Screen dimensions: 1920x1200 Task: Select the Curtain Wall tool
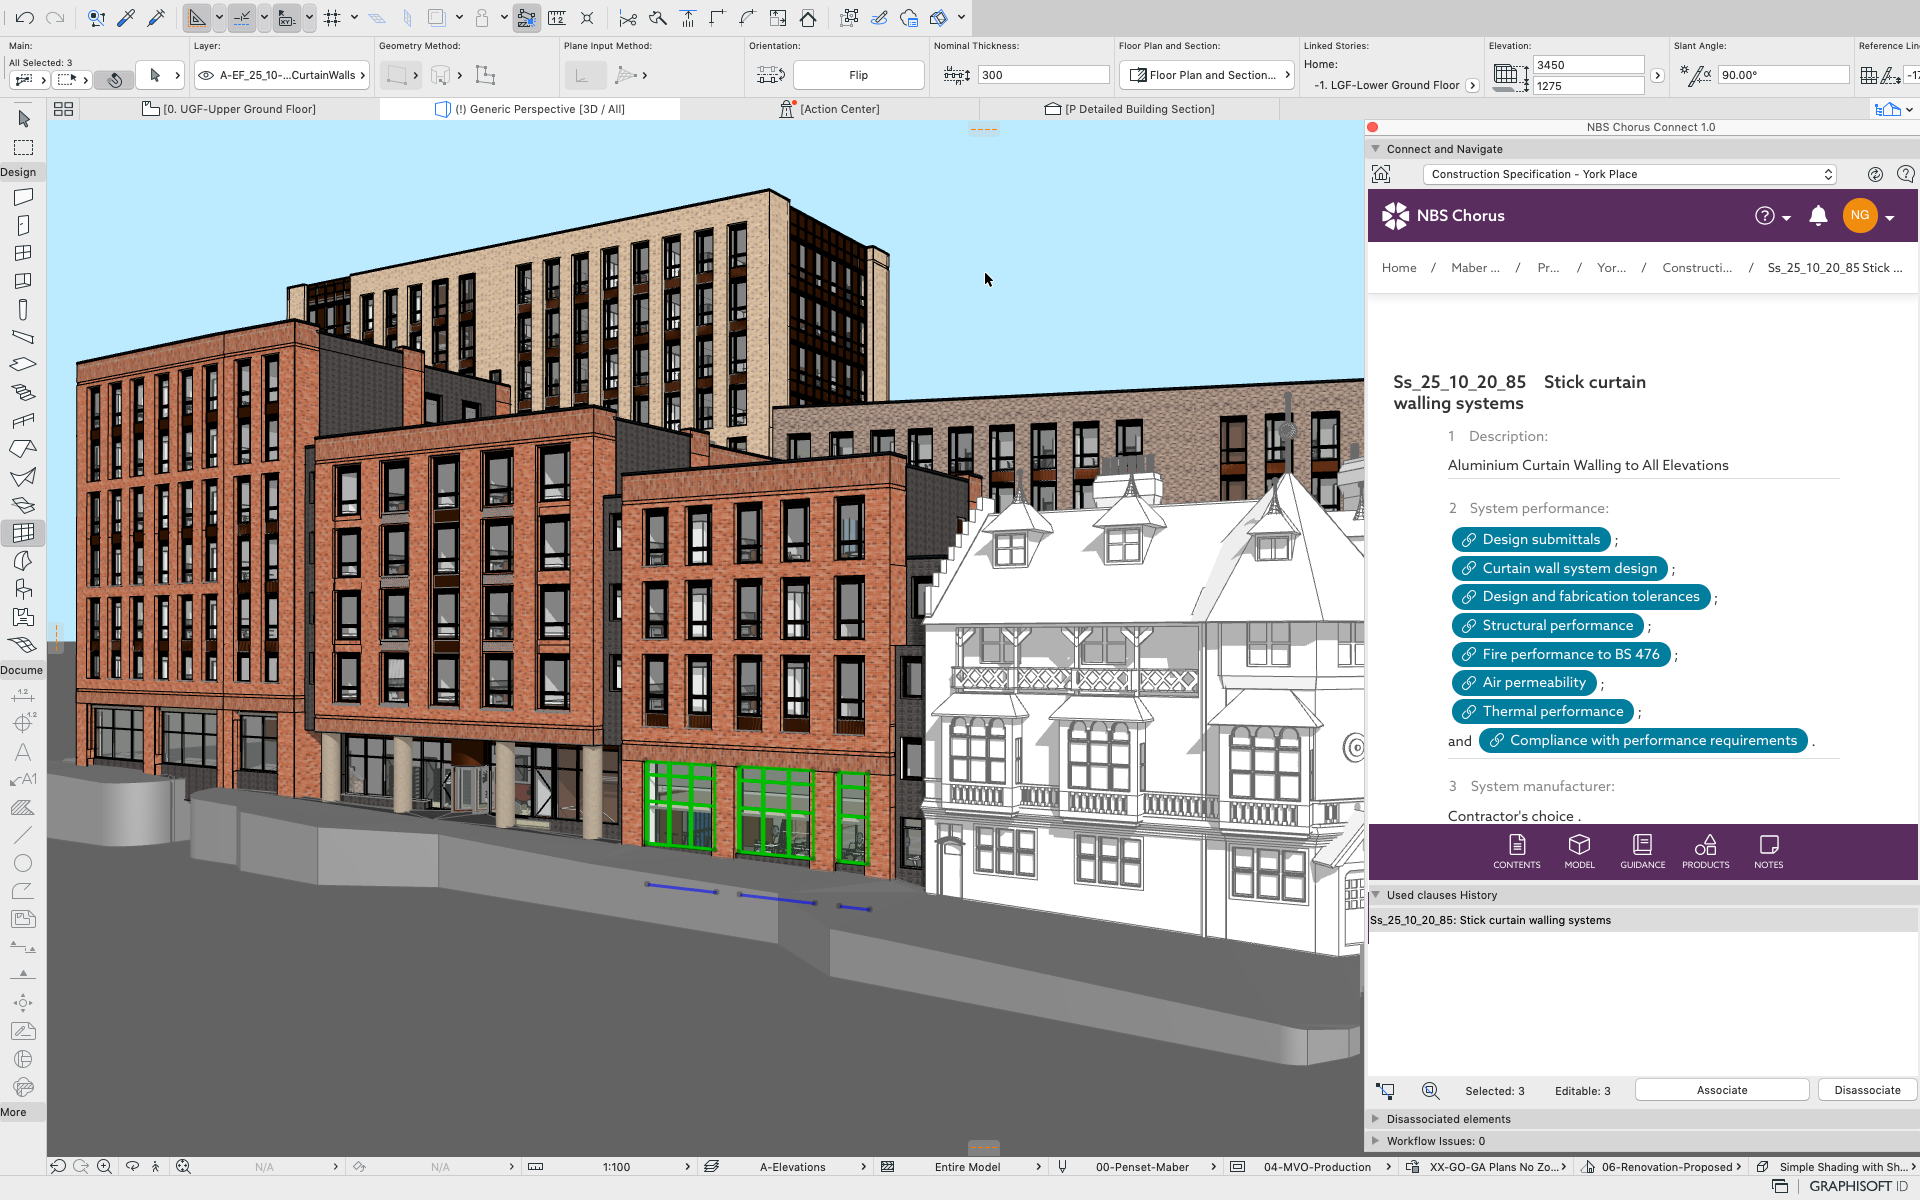pos(24,533)
